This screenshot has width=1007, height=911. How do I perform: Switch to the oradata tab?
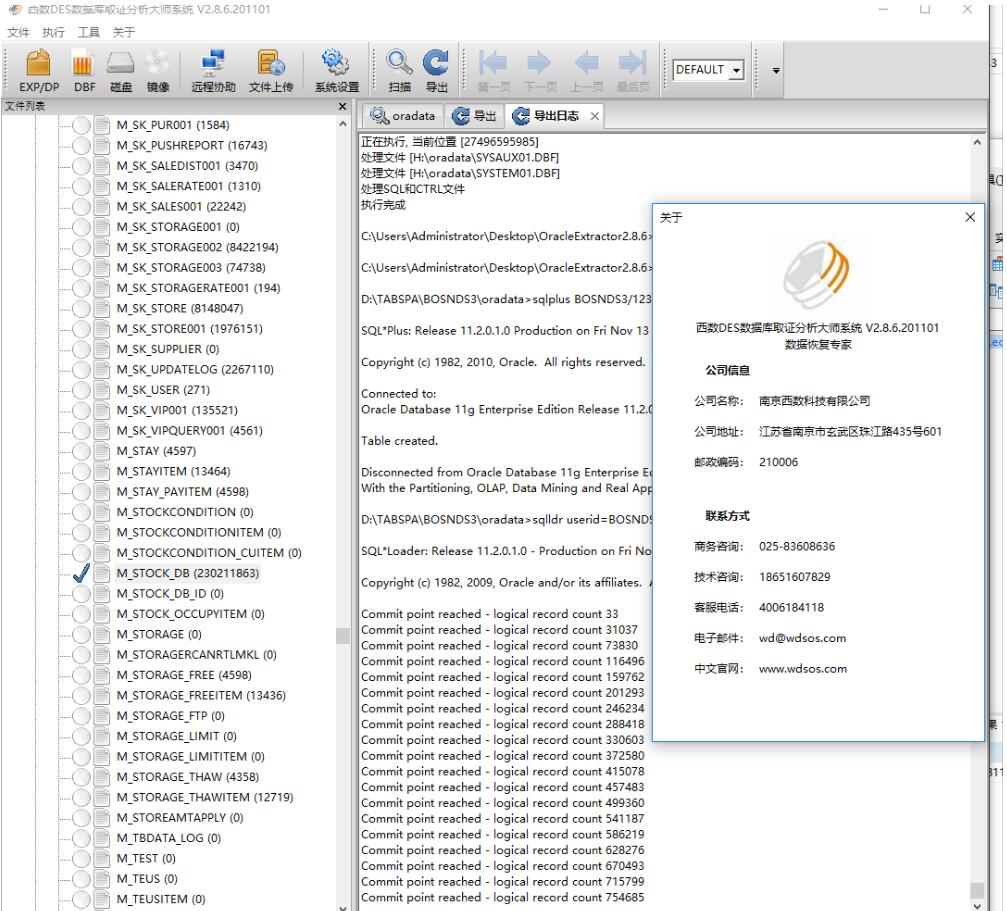[x=403, y=116]
